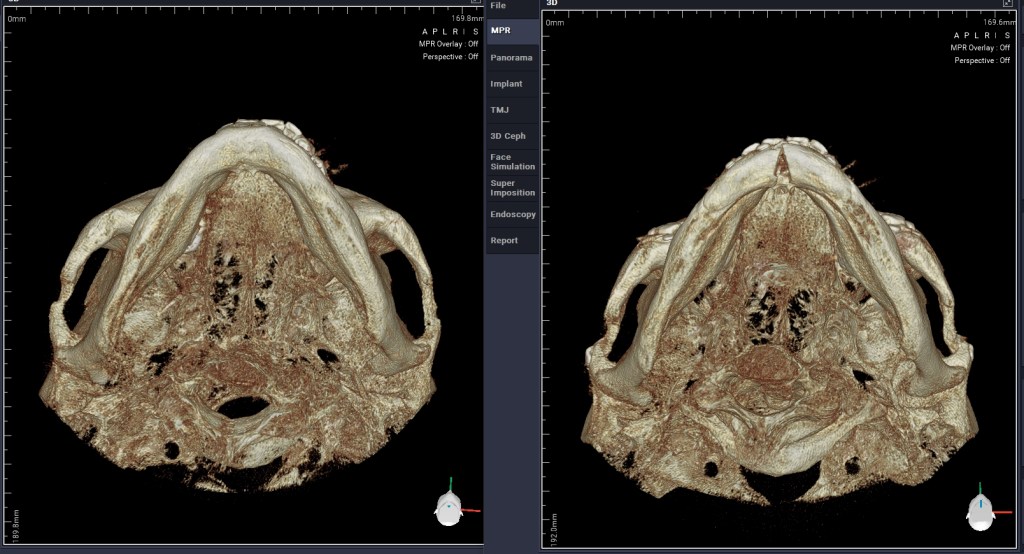
Task: Toggle Perspective in the left view
Action: coord(450,57)
